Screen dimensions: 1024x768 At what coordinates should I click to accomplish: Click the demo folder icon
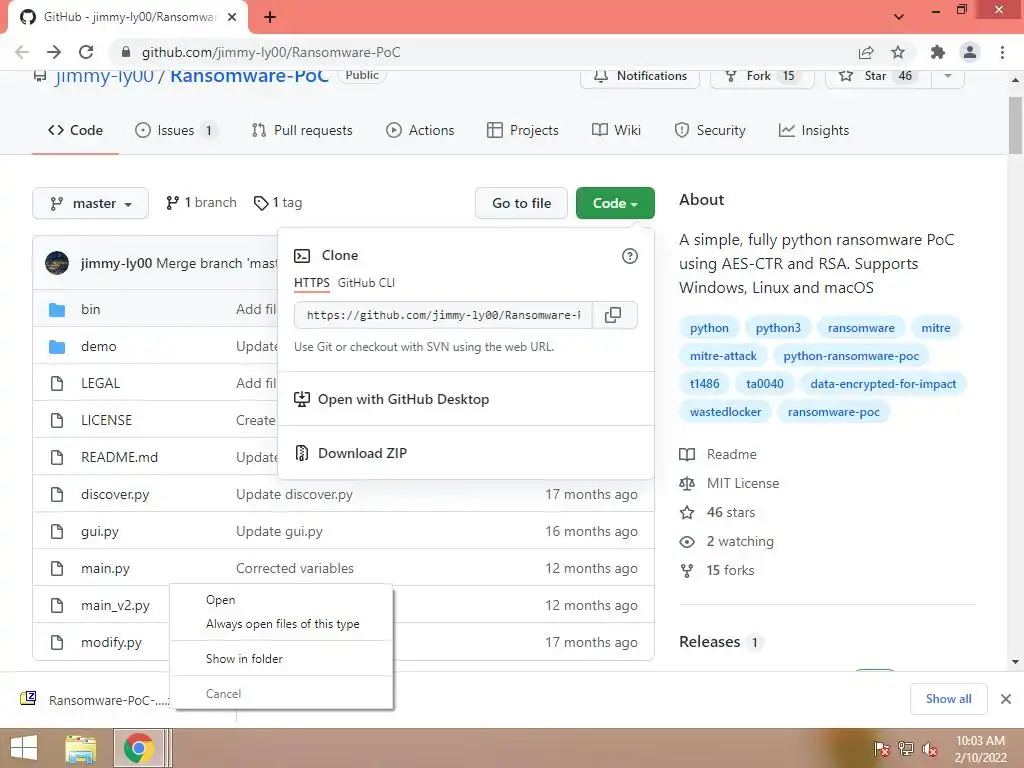point(57,347)
